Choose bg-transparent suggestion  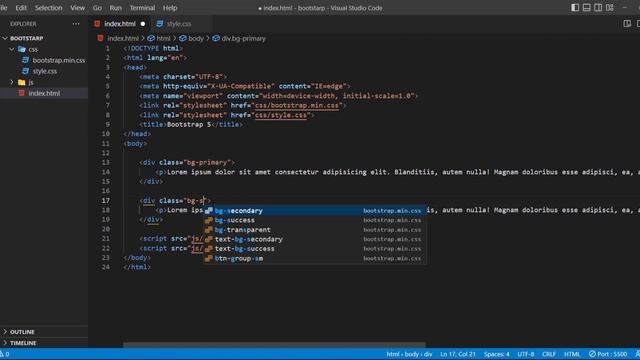[315, 230]
